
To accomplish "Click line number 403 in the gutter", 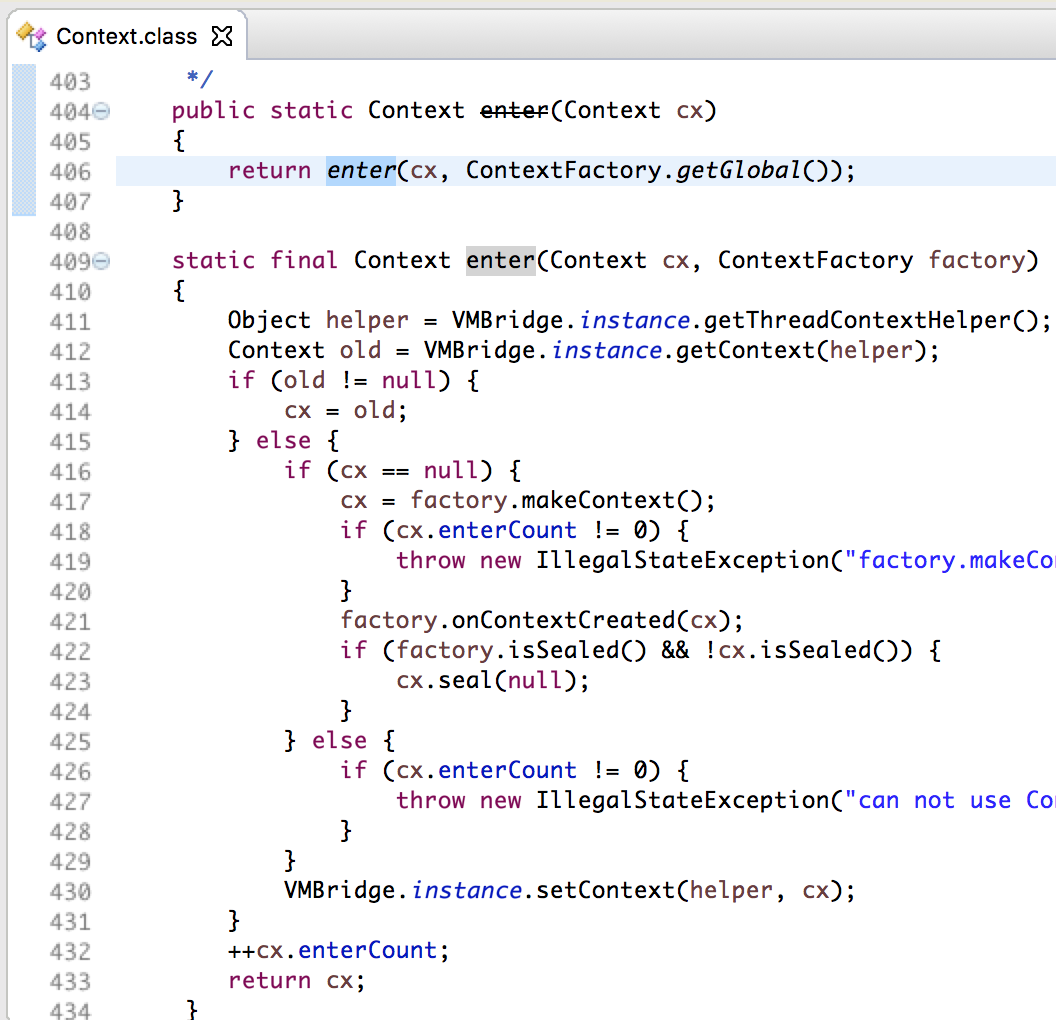I will point(70,81).
